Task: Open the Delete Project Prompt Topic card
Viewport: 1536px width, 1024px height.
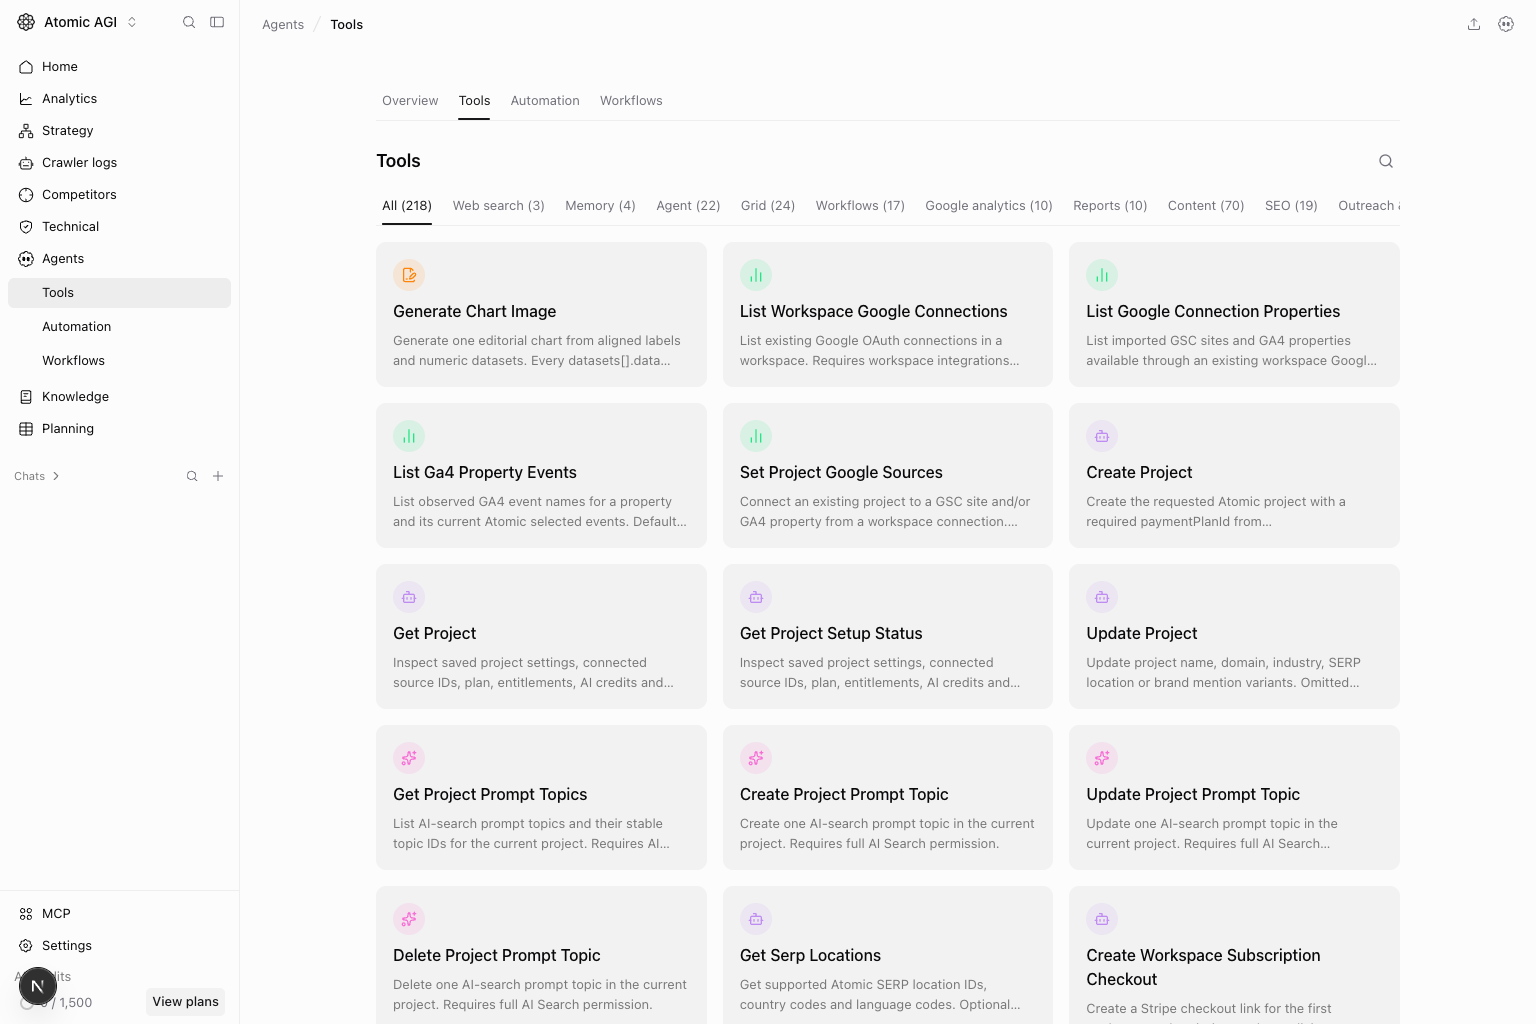Action: 541,955
